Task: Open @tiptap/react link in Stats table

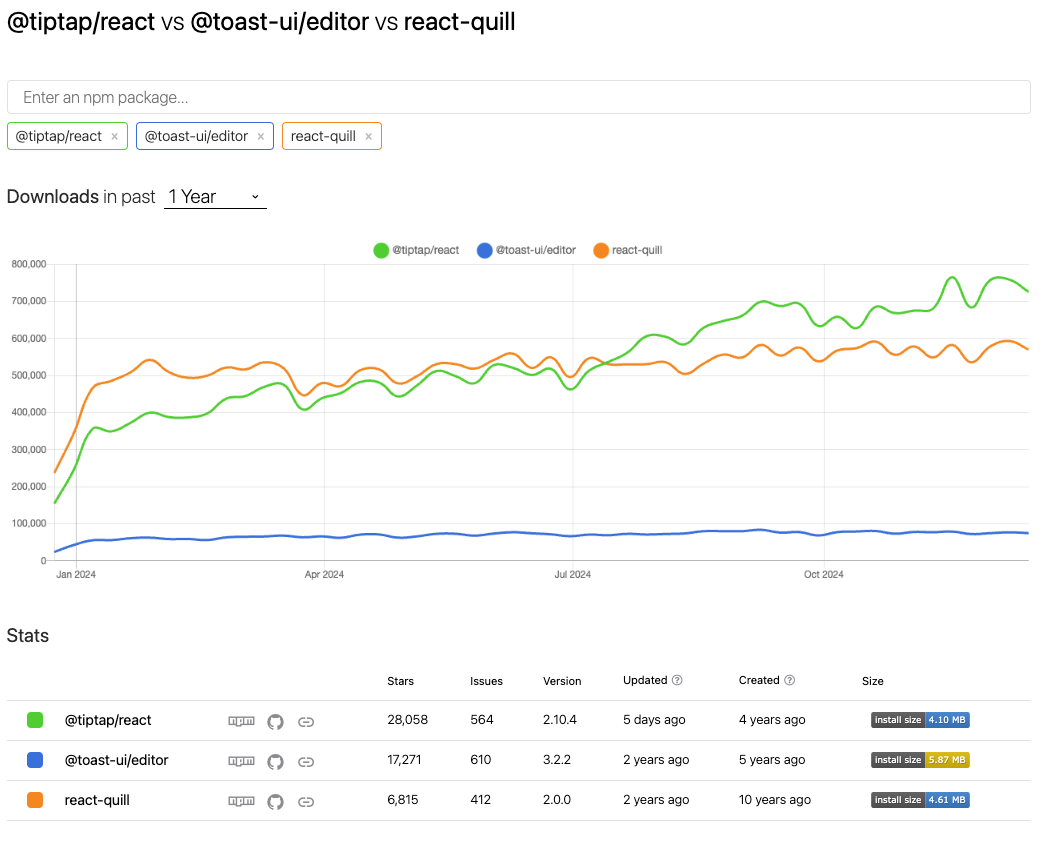Action: coord(107,720)
